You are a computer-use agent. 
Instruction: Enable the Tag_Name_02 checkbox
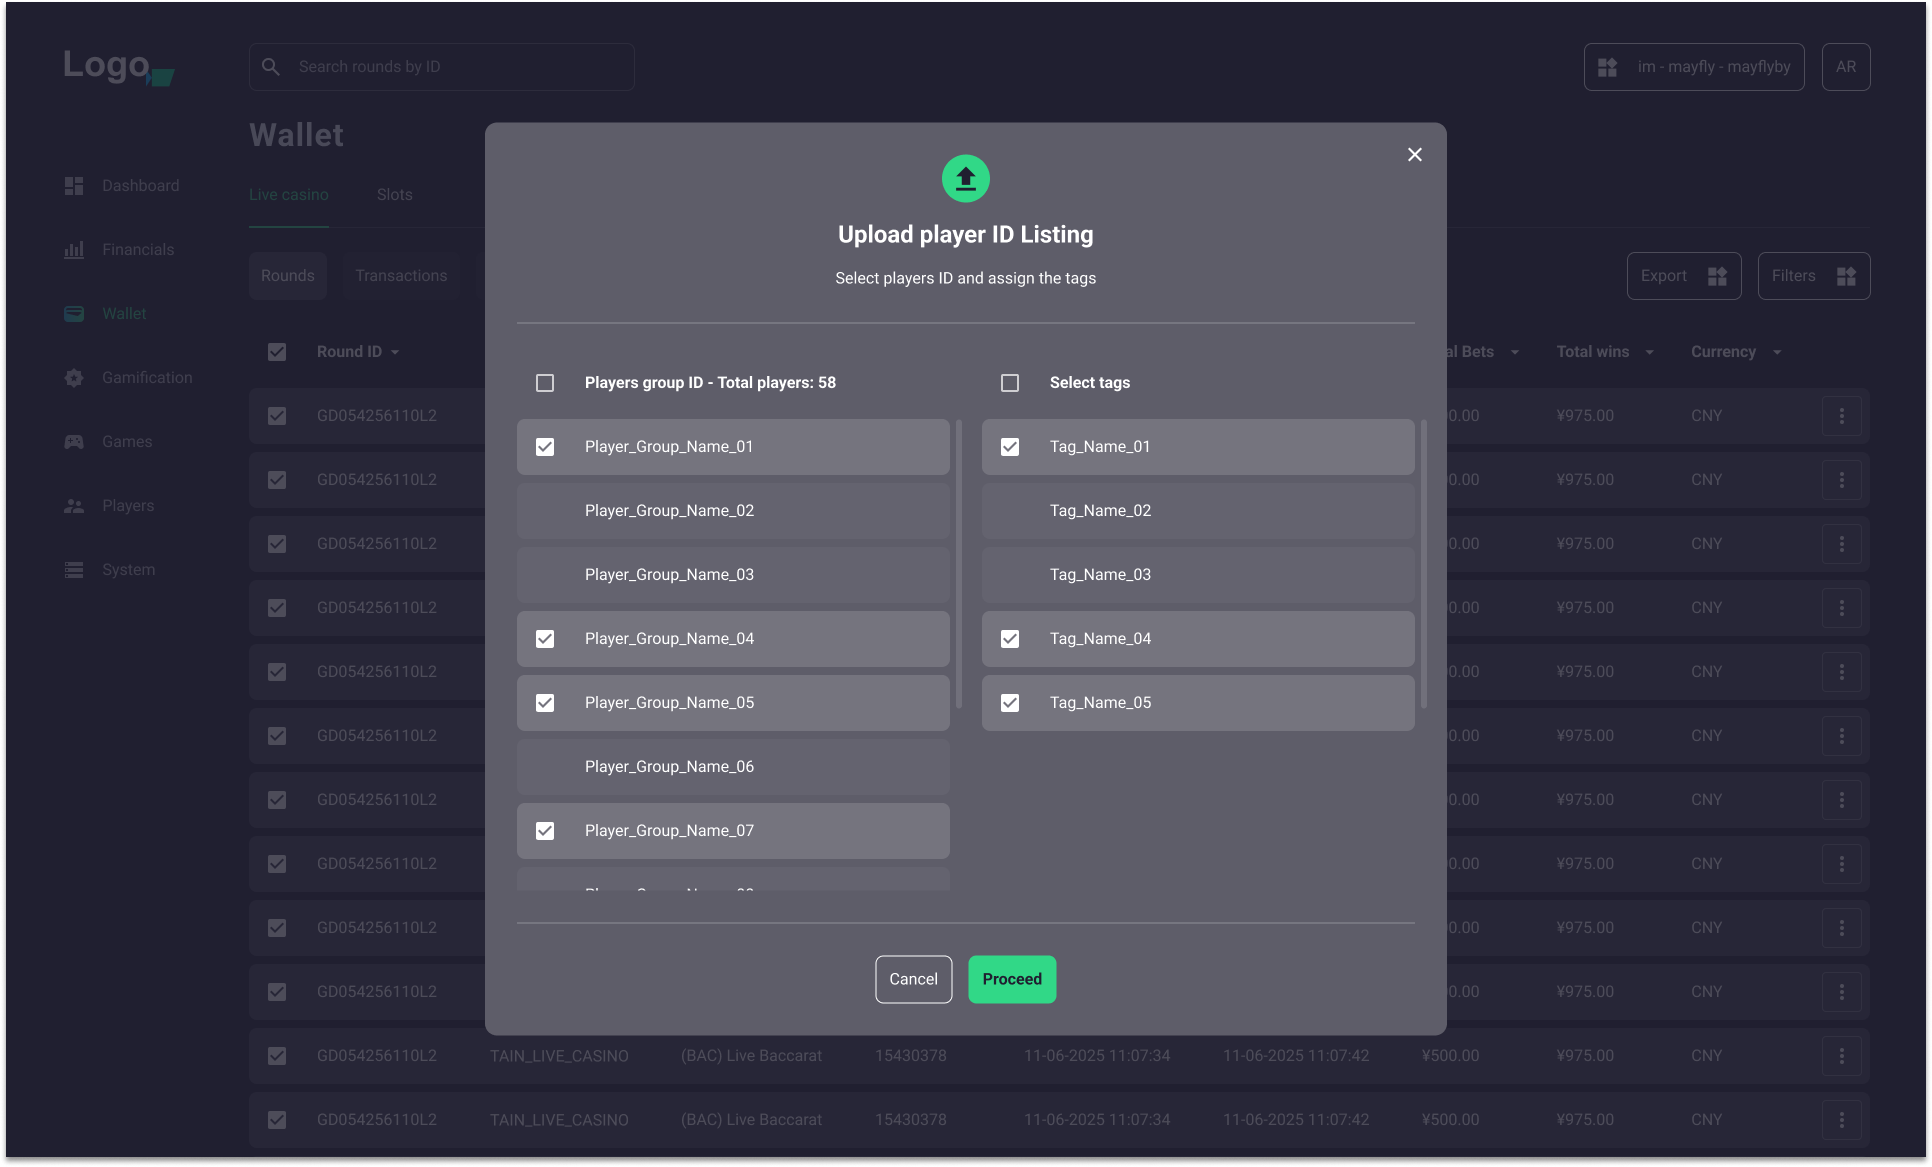pyautogui.click(x=1009, y=510)
